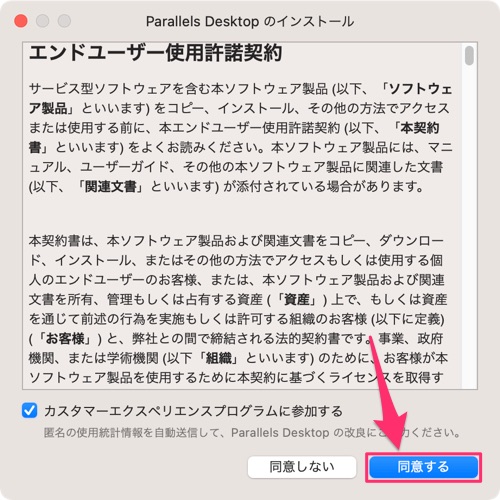
Task: Click the 同意しない button
Action: [302, 467]
